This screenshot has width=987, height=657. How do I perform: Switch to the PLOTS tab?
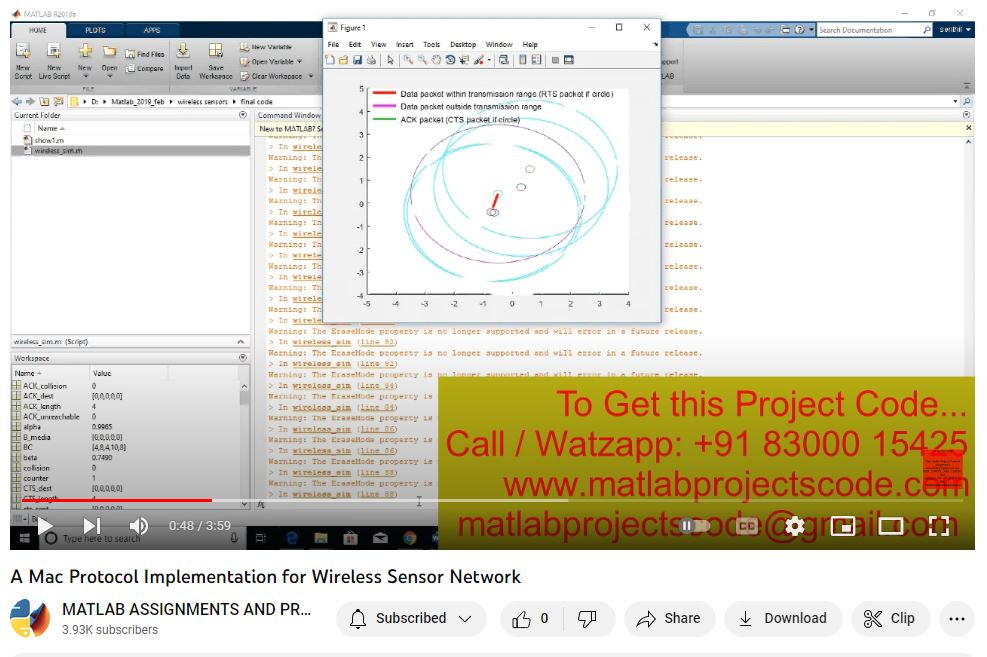point(95,30)
